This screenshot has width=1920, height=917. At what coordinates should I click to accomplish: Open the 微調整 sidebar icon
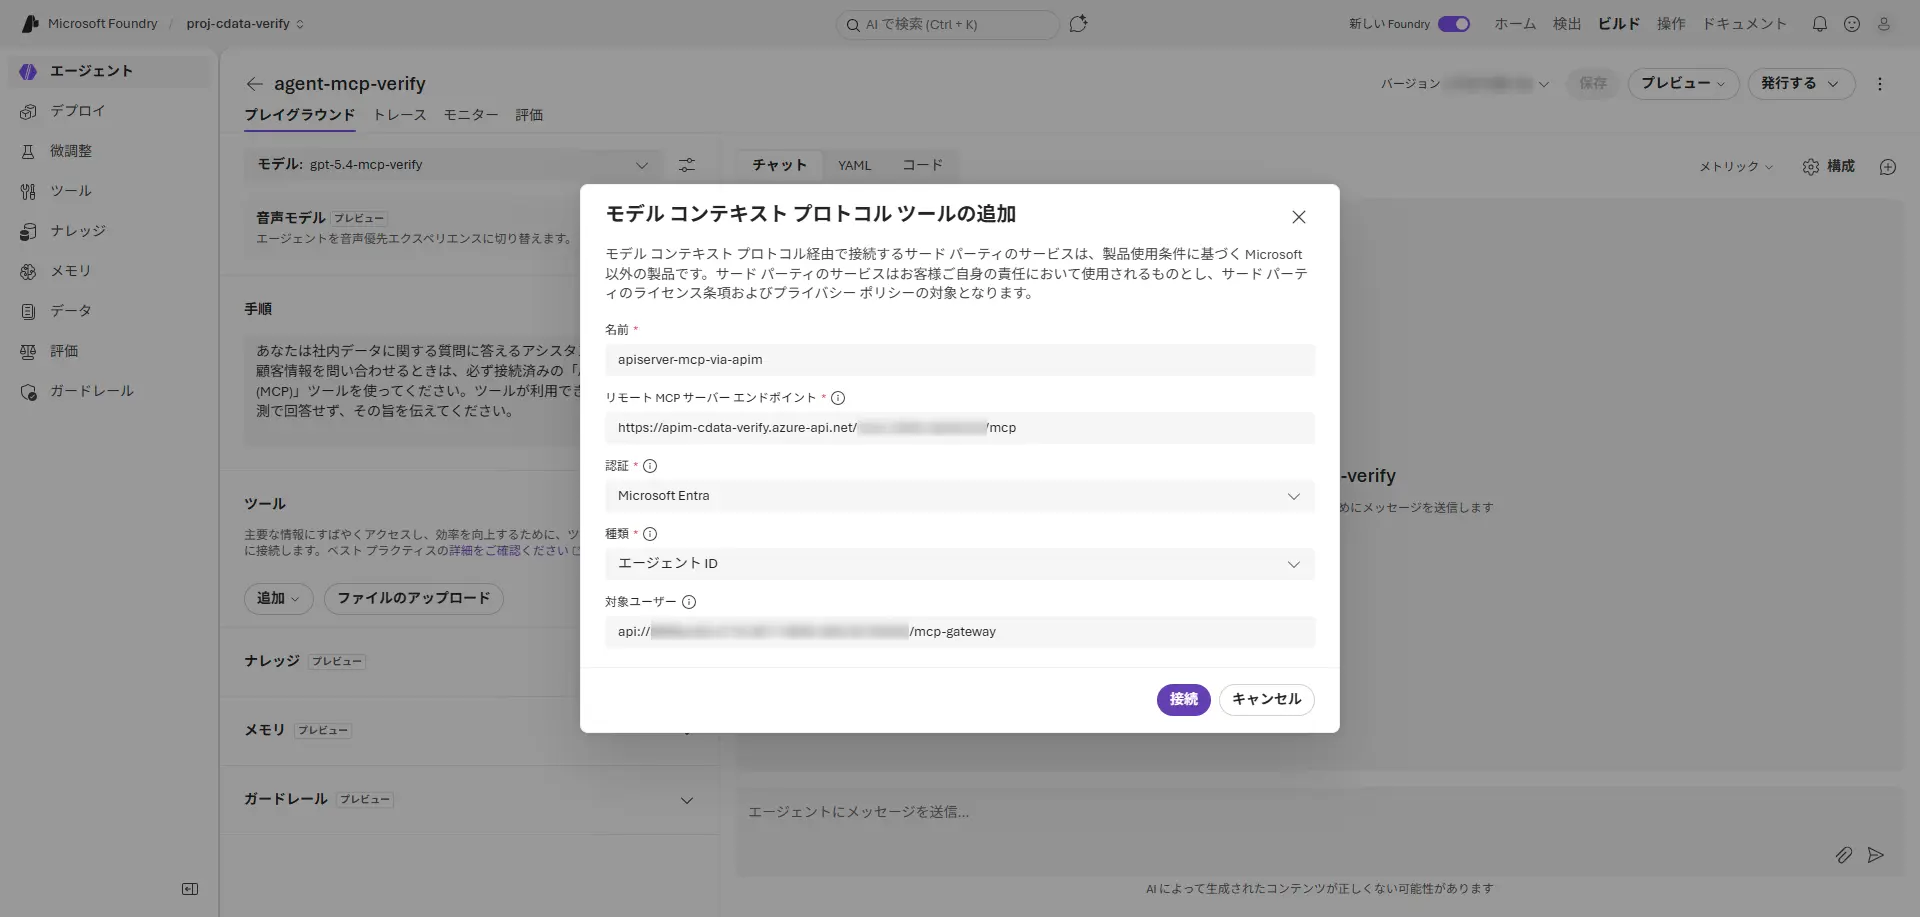(x=28, y=151)
